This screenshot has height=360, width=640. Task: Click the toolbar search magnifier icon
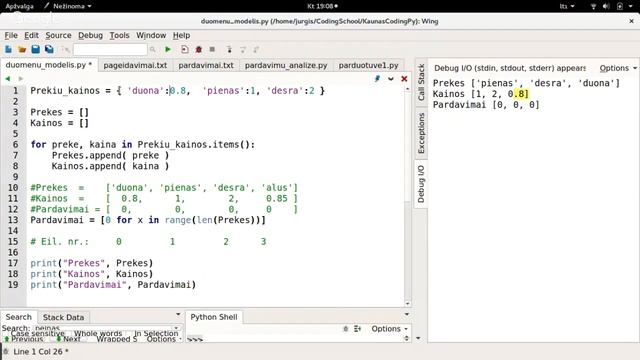pos(153,49)
